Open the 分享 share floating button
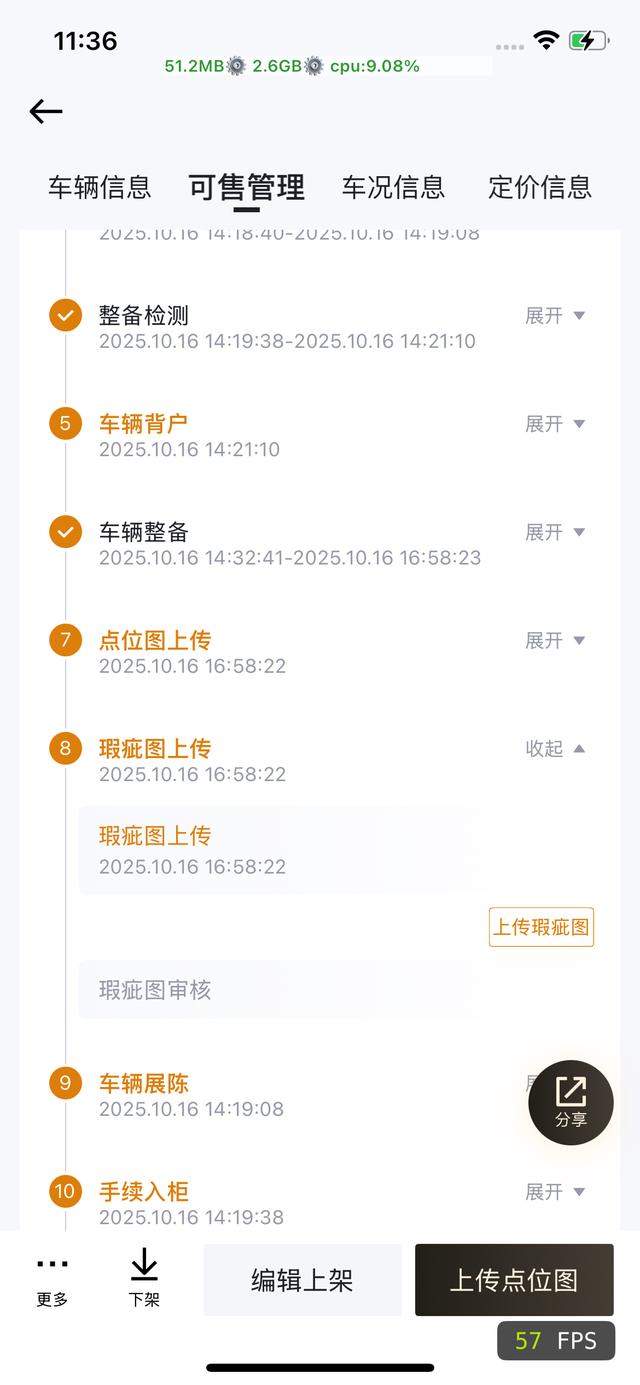 coord(571,1102)
